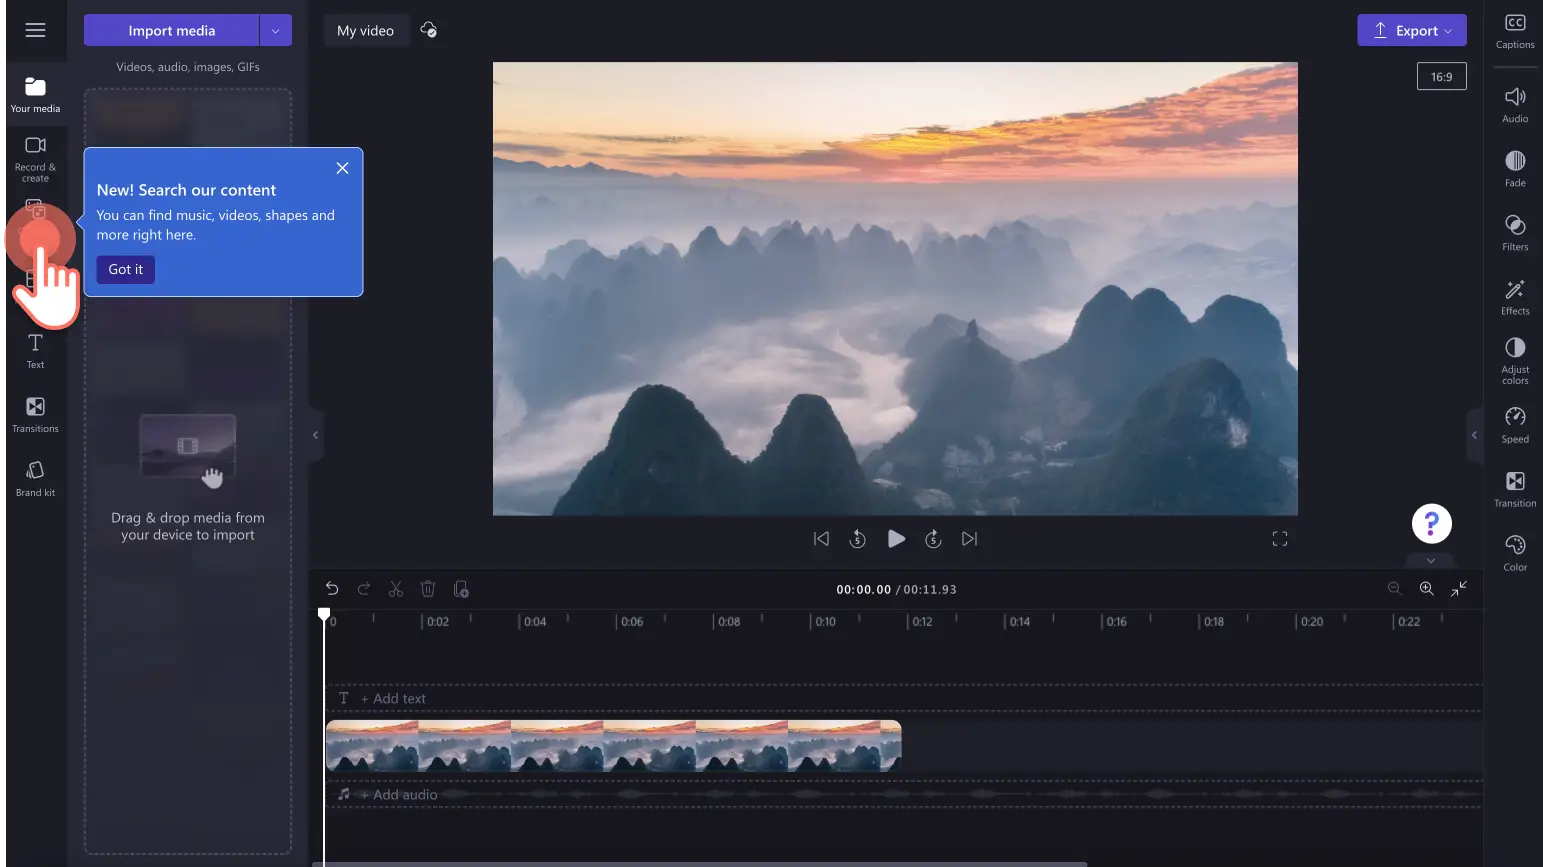Click the Import media button
This screenshot has width=1543, height=867.
171,30
